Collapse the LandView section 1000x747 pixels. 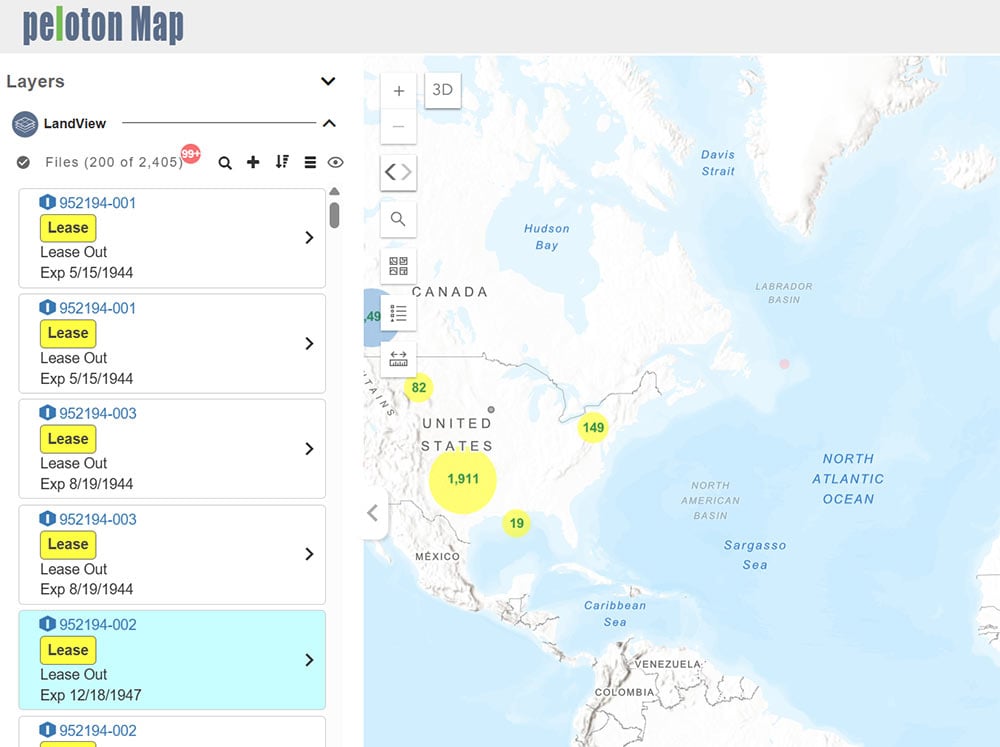pos(328,124)
